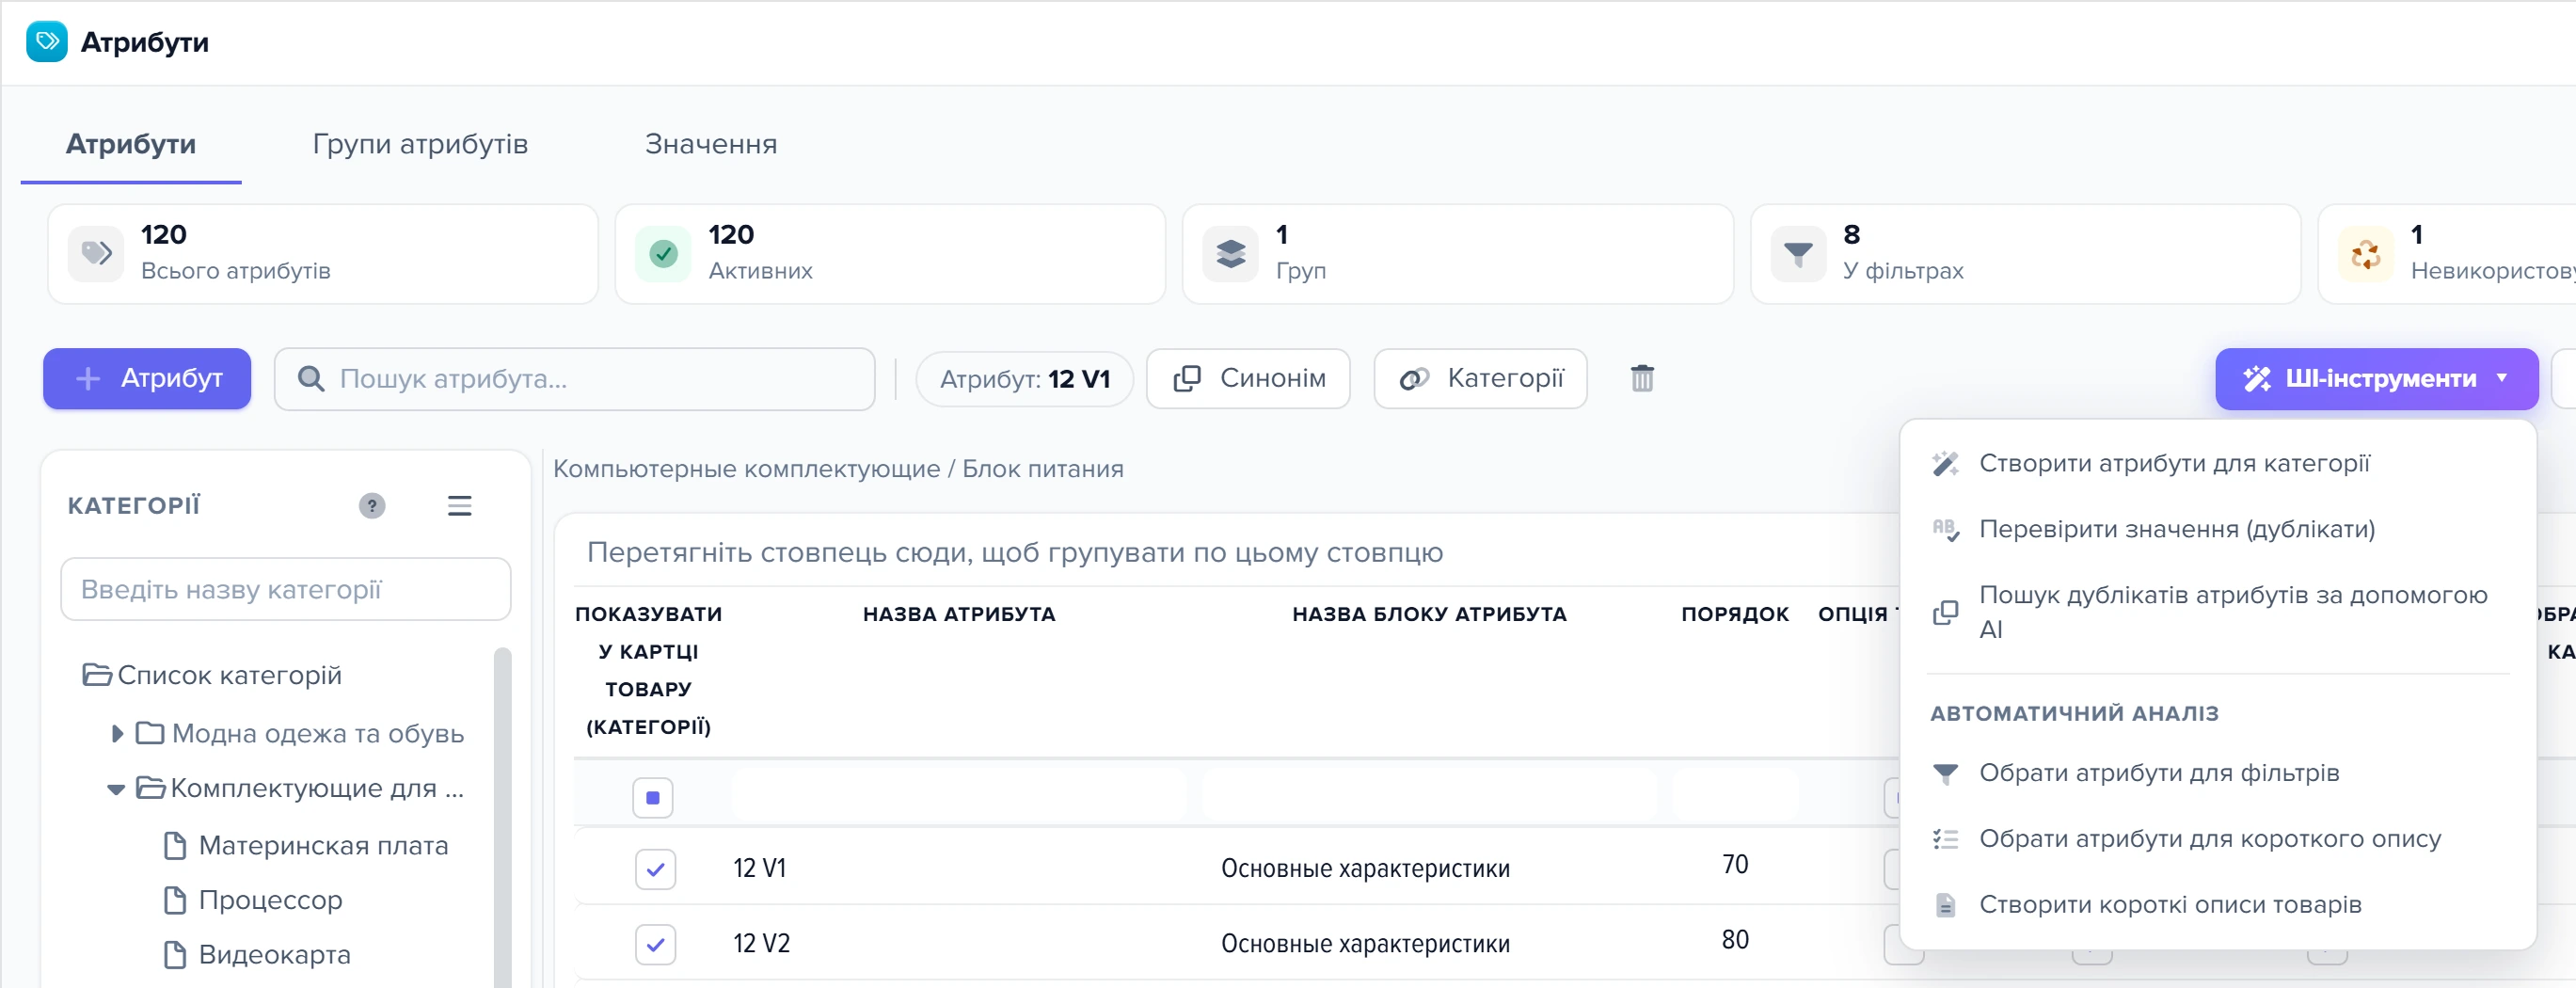This screenshot has width=2576, height=988.
Task: Uncheck the checkbox for row 12 V2
Action: pyautogui.click(x=655, y=944)
